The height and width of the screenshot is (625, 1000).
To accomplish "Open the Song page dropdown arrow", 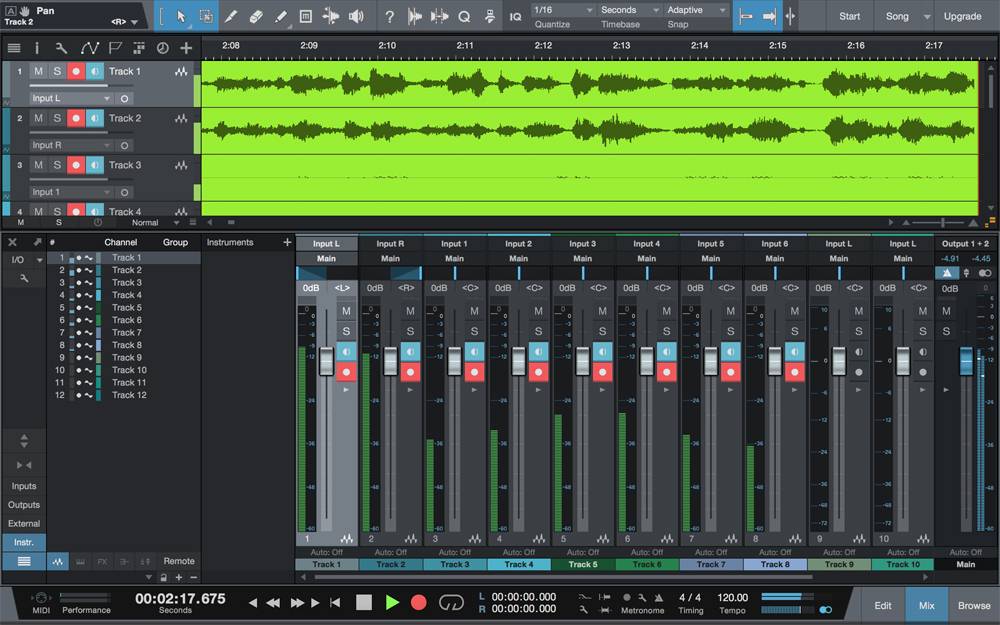I will click(x=927, y=17).
